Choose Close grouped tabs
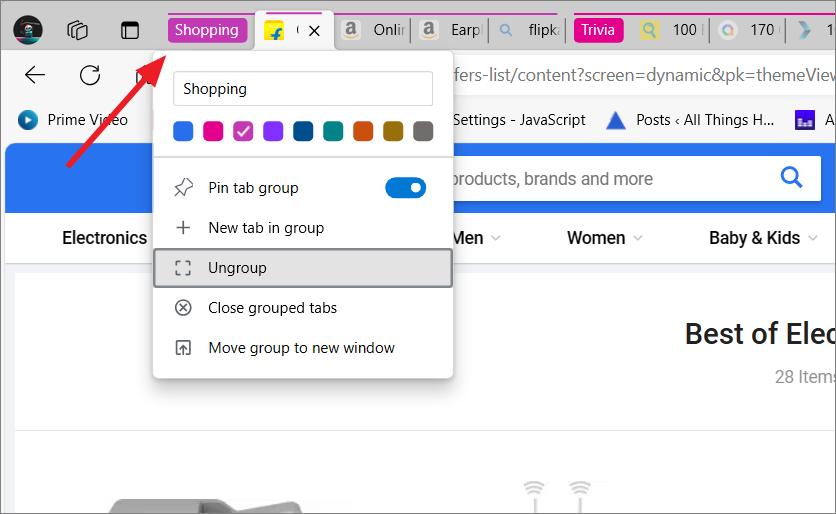 point(303,308)
